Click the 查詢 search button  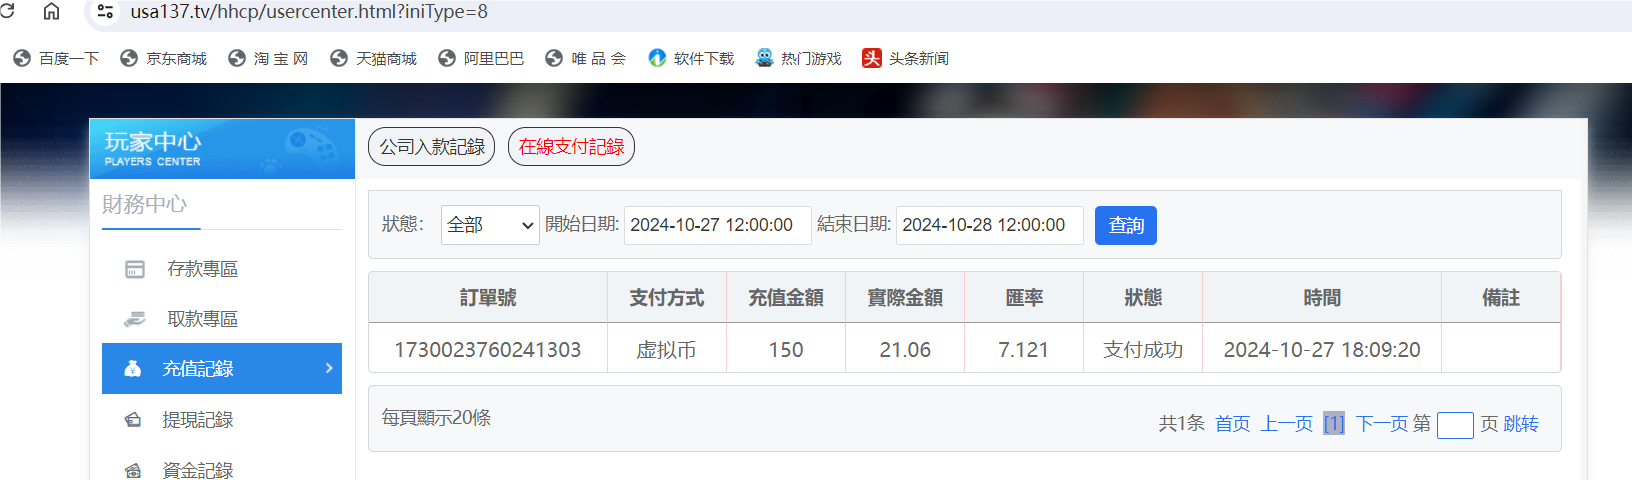click(x=1126, y=225)
